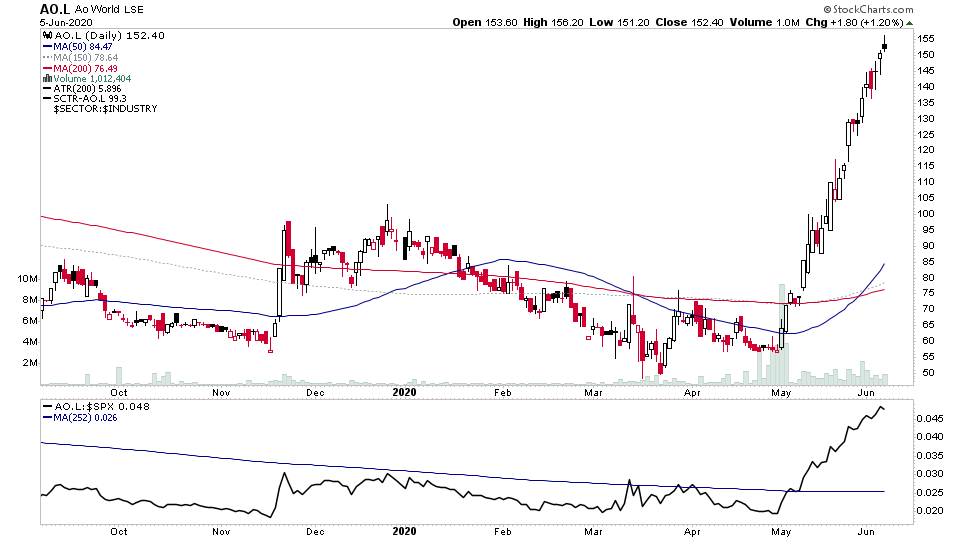Click the Chg +1.80 (+1.20%) value

tap(854, 22)
